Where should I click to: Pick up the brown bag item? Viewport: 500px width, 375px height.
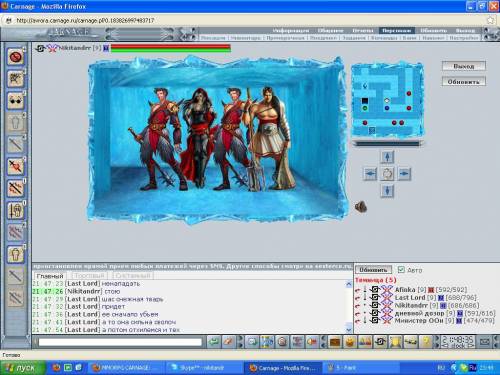click(360, 207)
